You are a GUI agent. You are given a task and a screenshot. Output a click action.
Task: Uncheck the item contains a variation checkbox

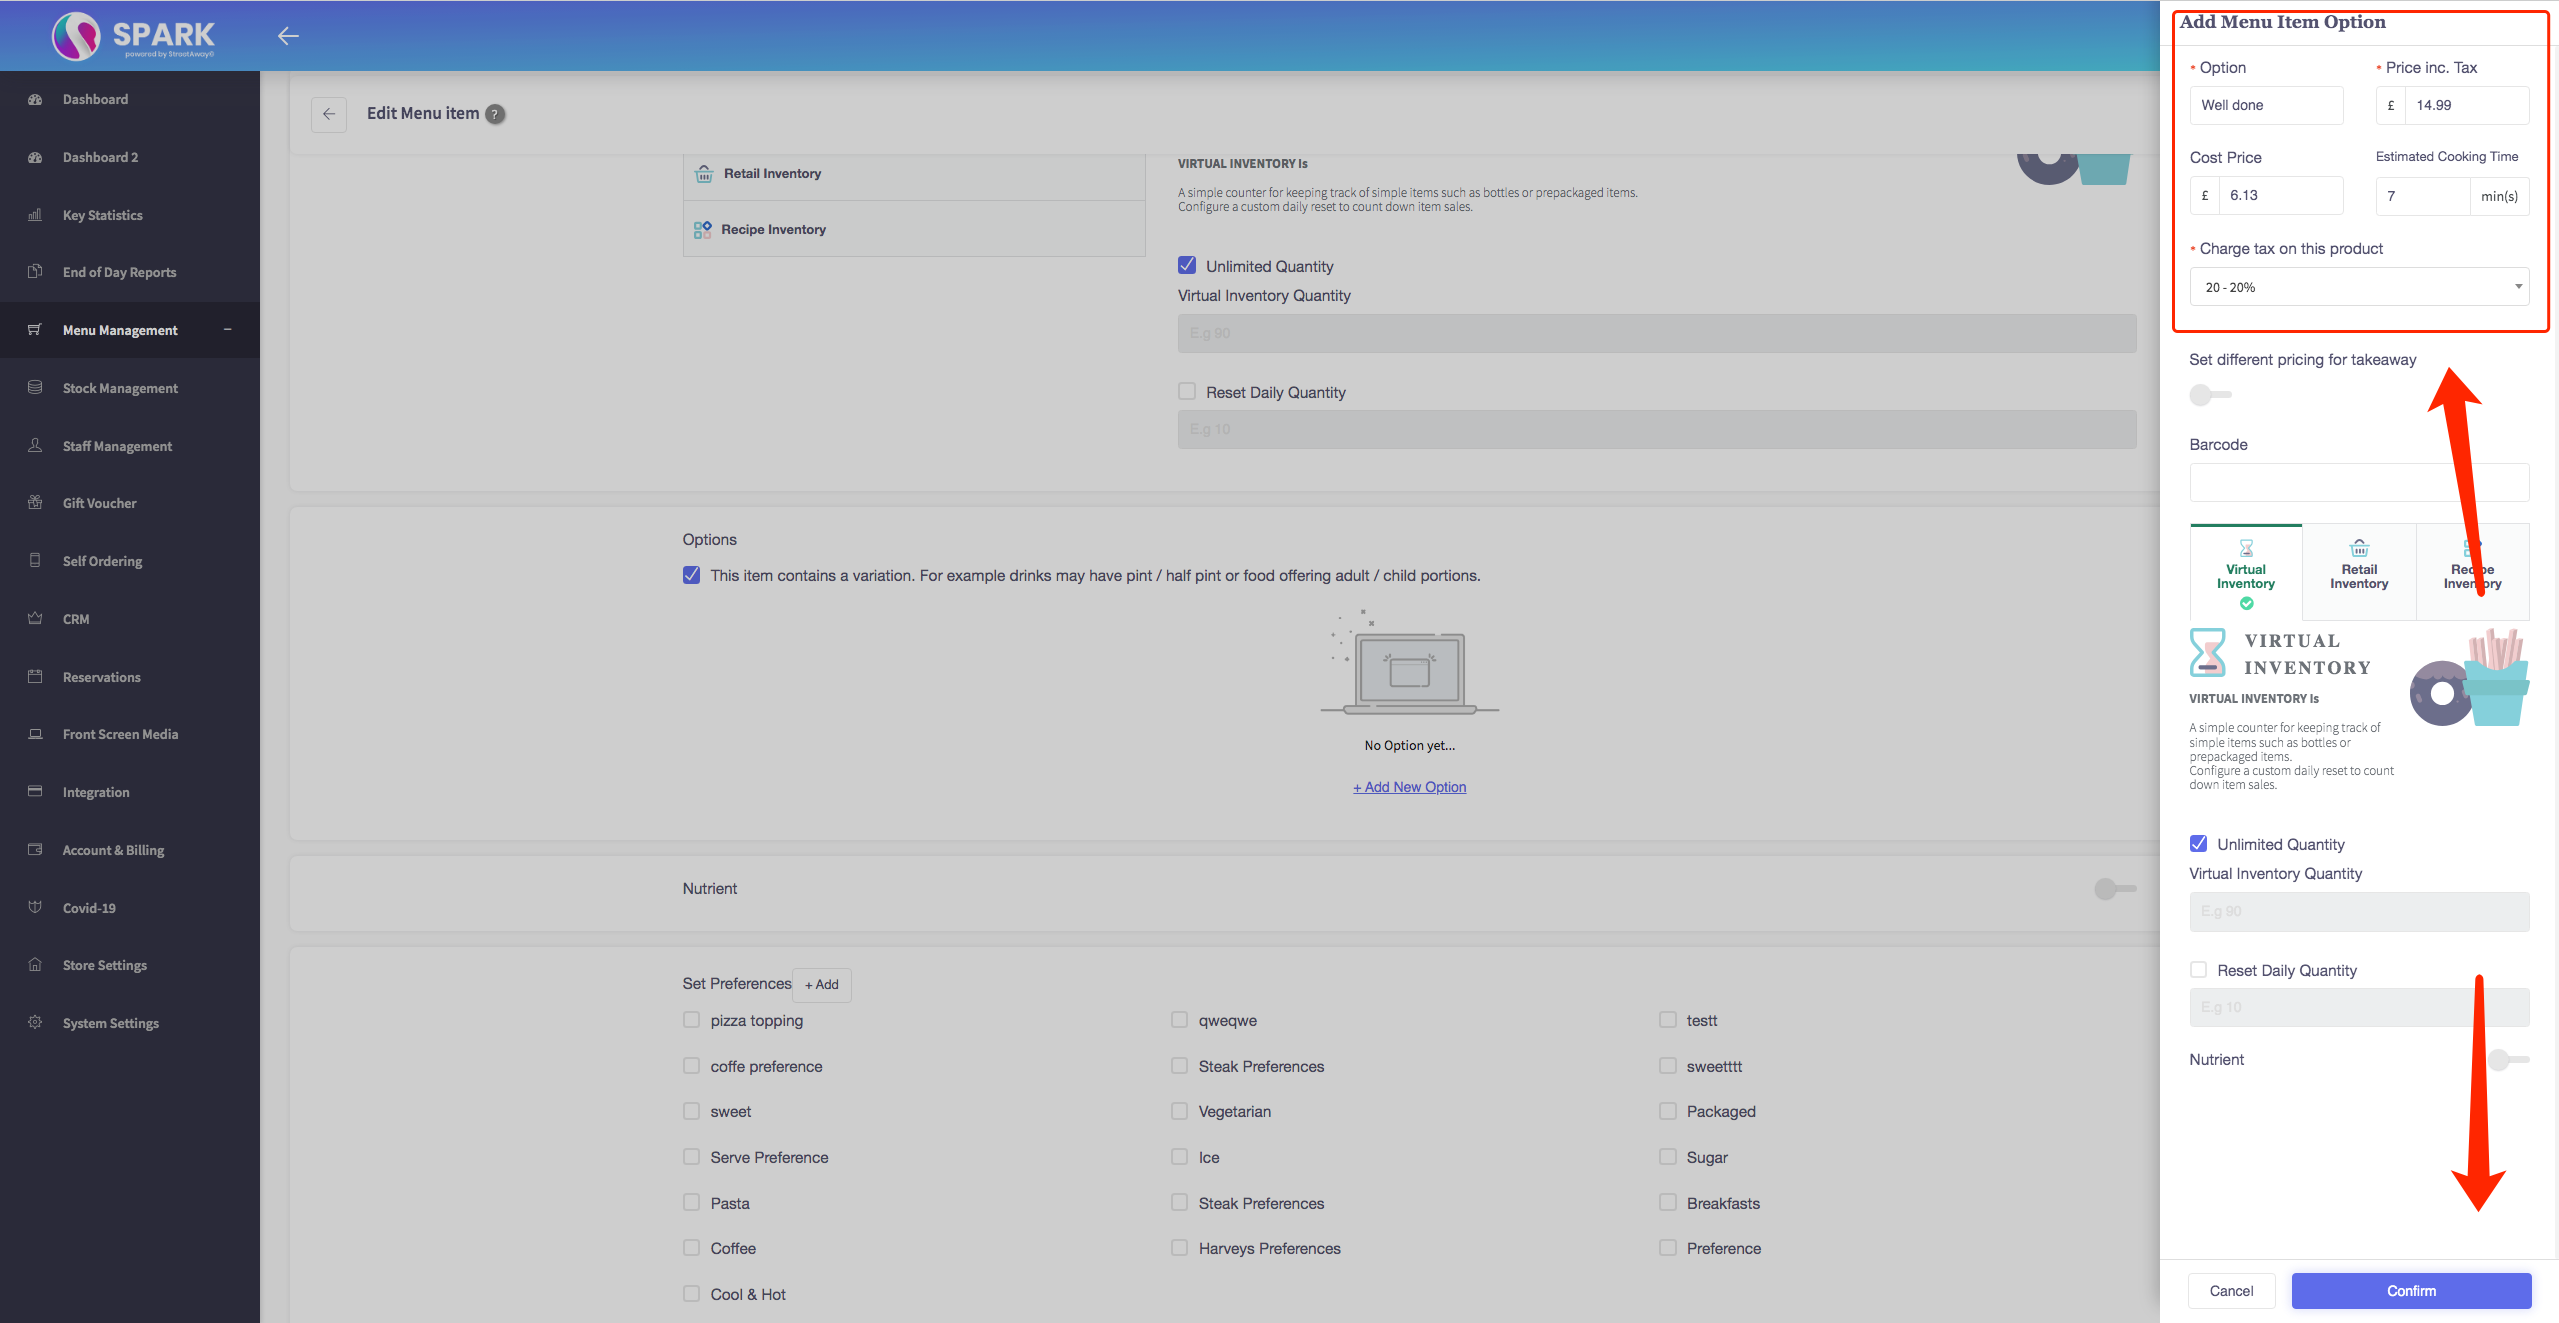coord(691,575)
